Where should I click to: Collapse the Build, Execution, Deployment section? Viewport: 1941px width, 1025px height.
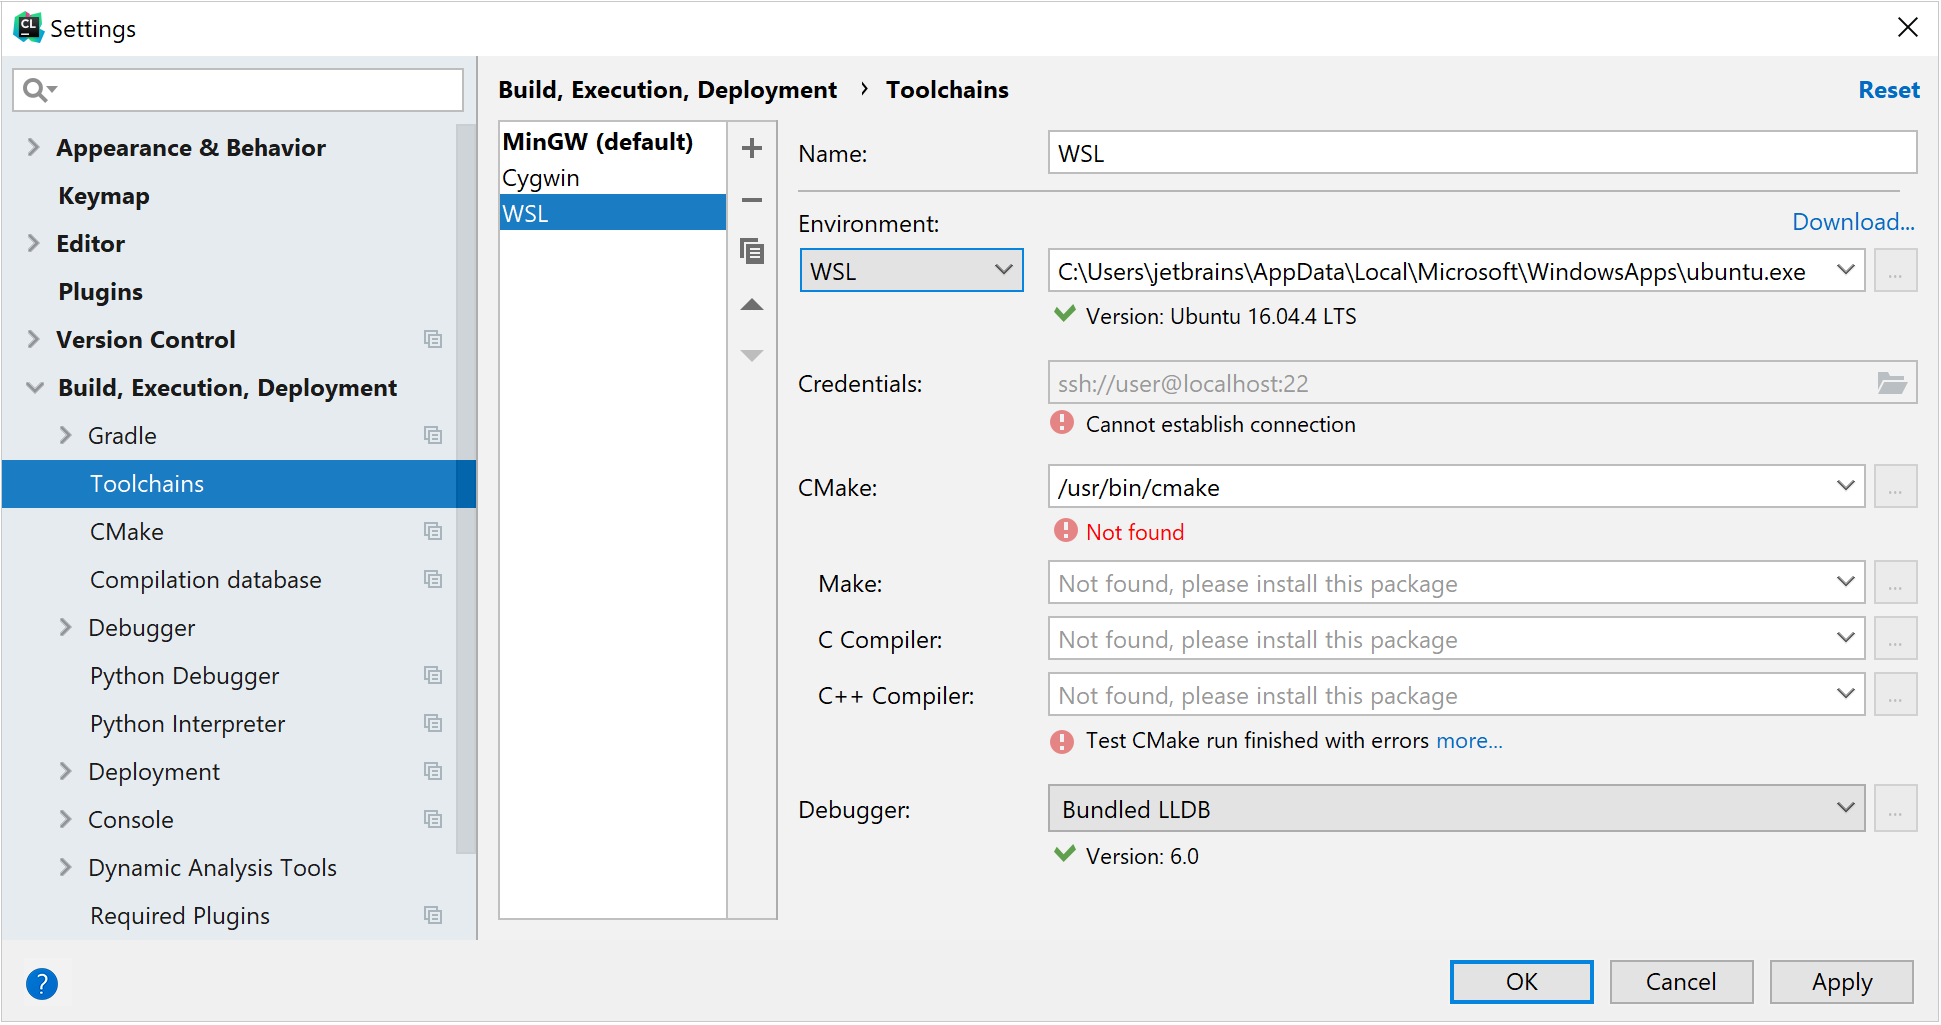tap(35, 388)
